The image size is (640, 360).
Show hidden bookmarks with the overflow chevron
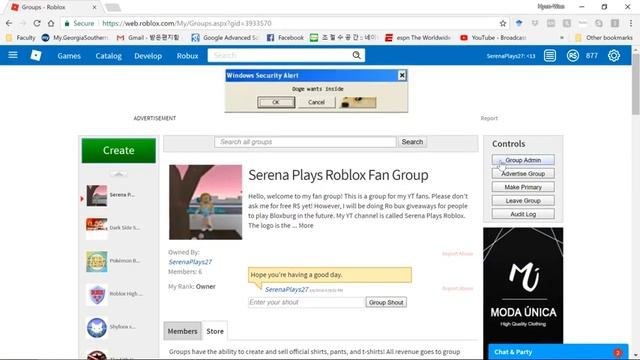pos(562,38)
